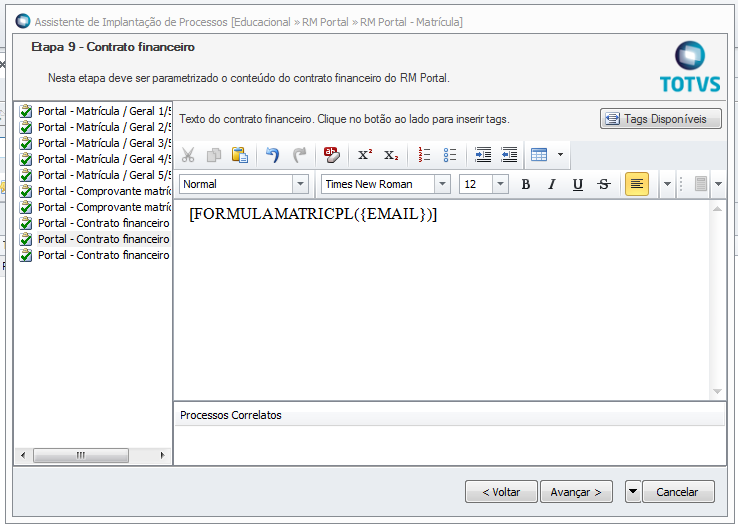Click the insert table icon
The image size is (738, 529).
[x=539, y=155]
